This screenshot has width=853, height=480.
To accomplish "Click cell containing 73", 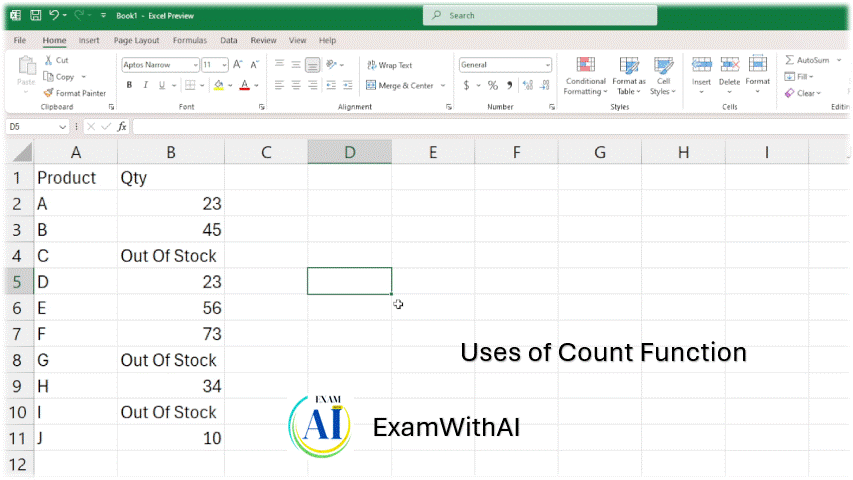I will point(171,334).
